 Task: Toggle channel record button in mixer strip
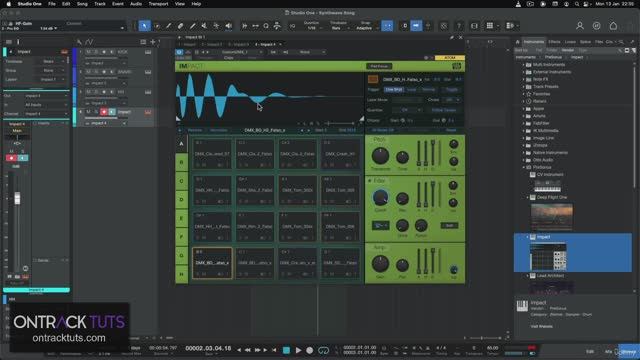11,158
